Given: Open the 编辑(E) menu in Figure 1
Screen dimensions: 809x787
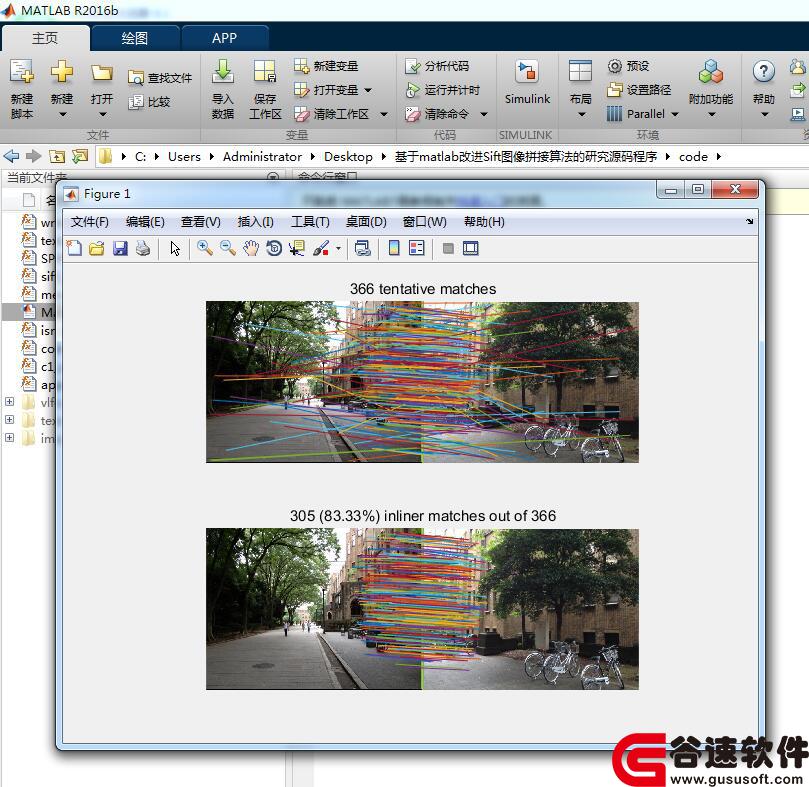Looking at the screenshot, I should (x=145, y=222).
